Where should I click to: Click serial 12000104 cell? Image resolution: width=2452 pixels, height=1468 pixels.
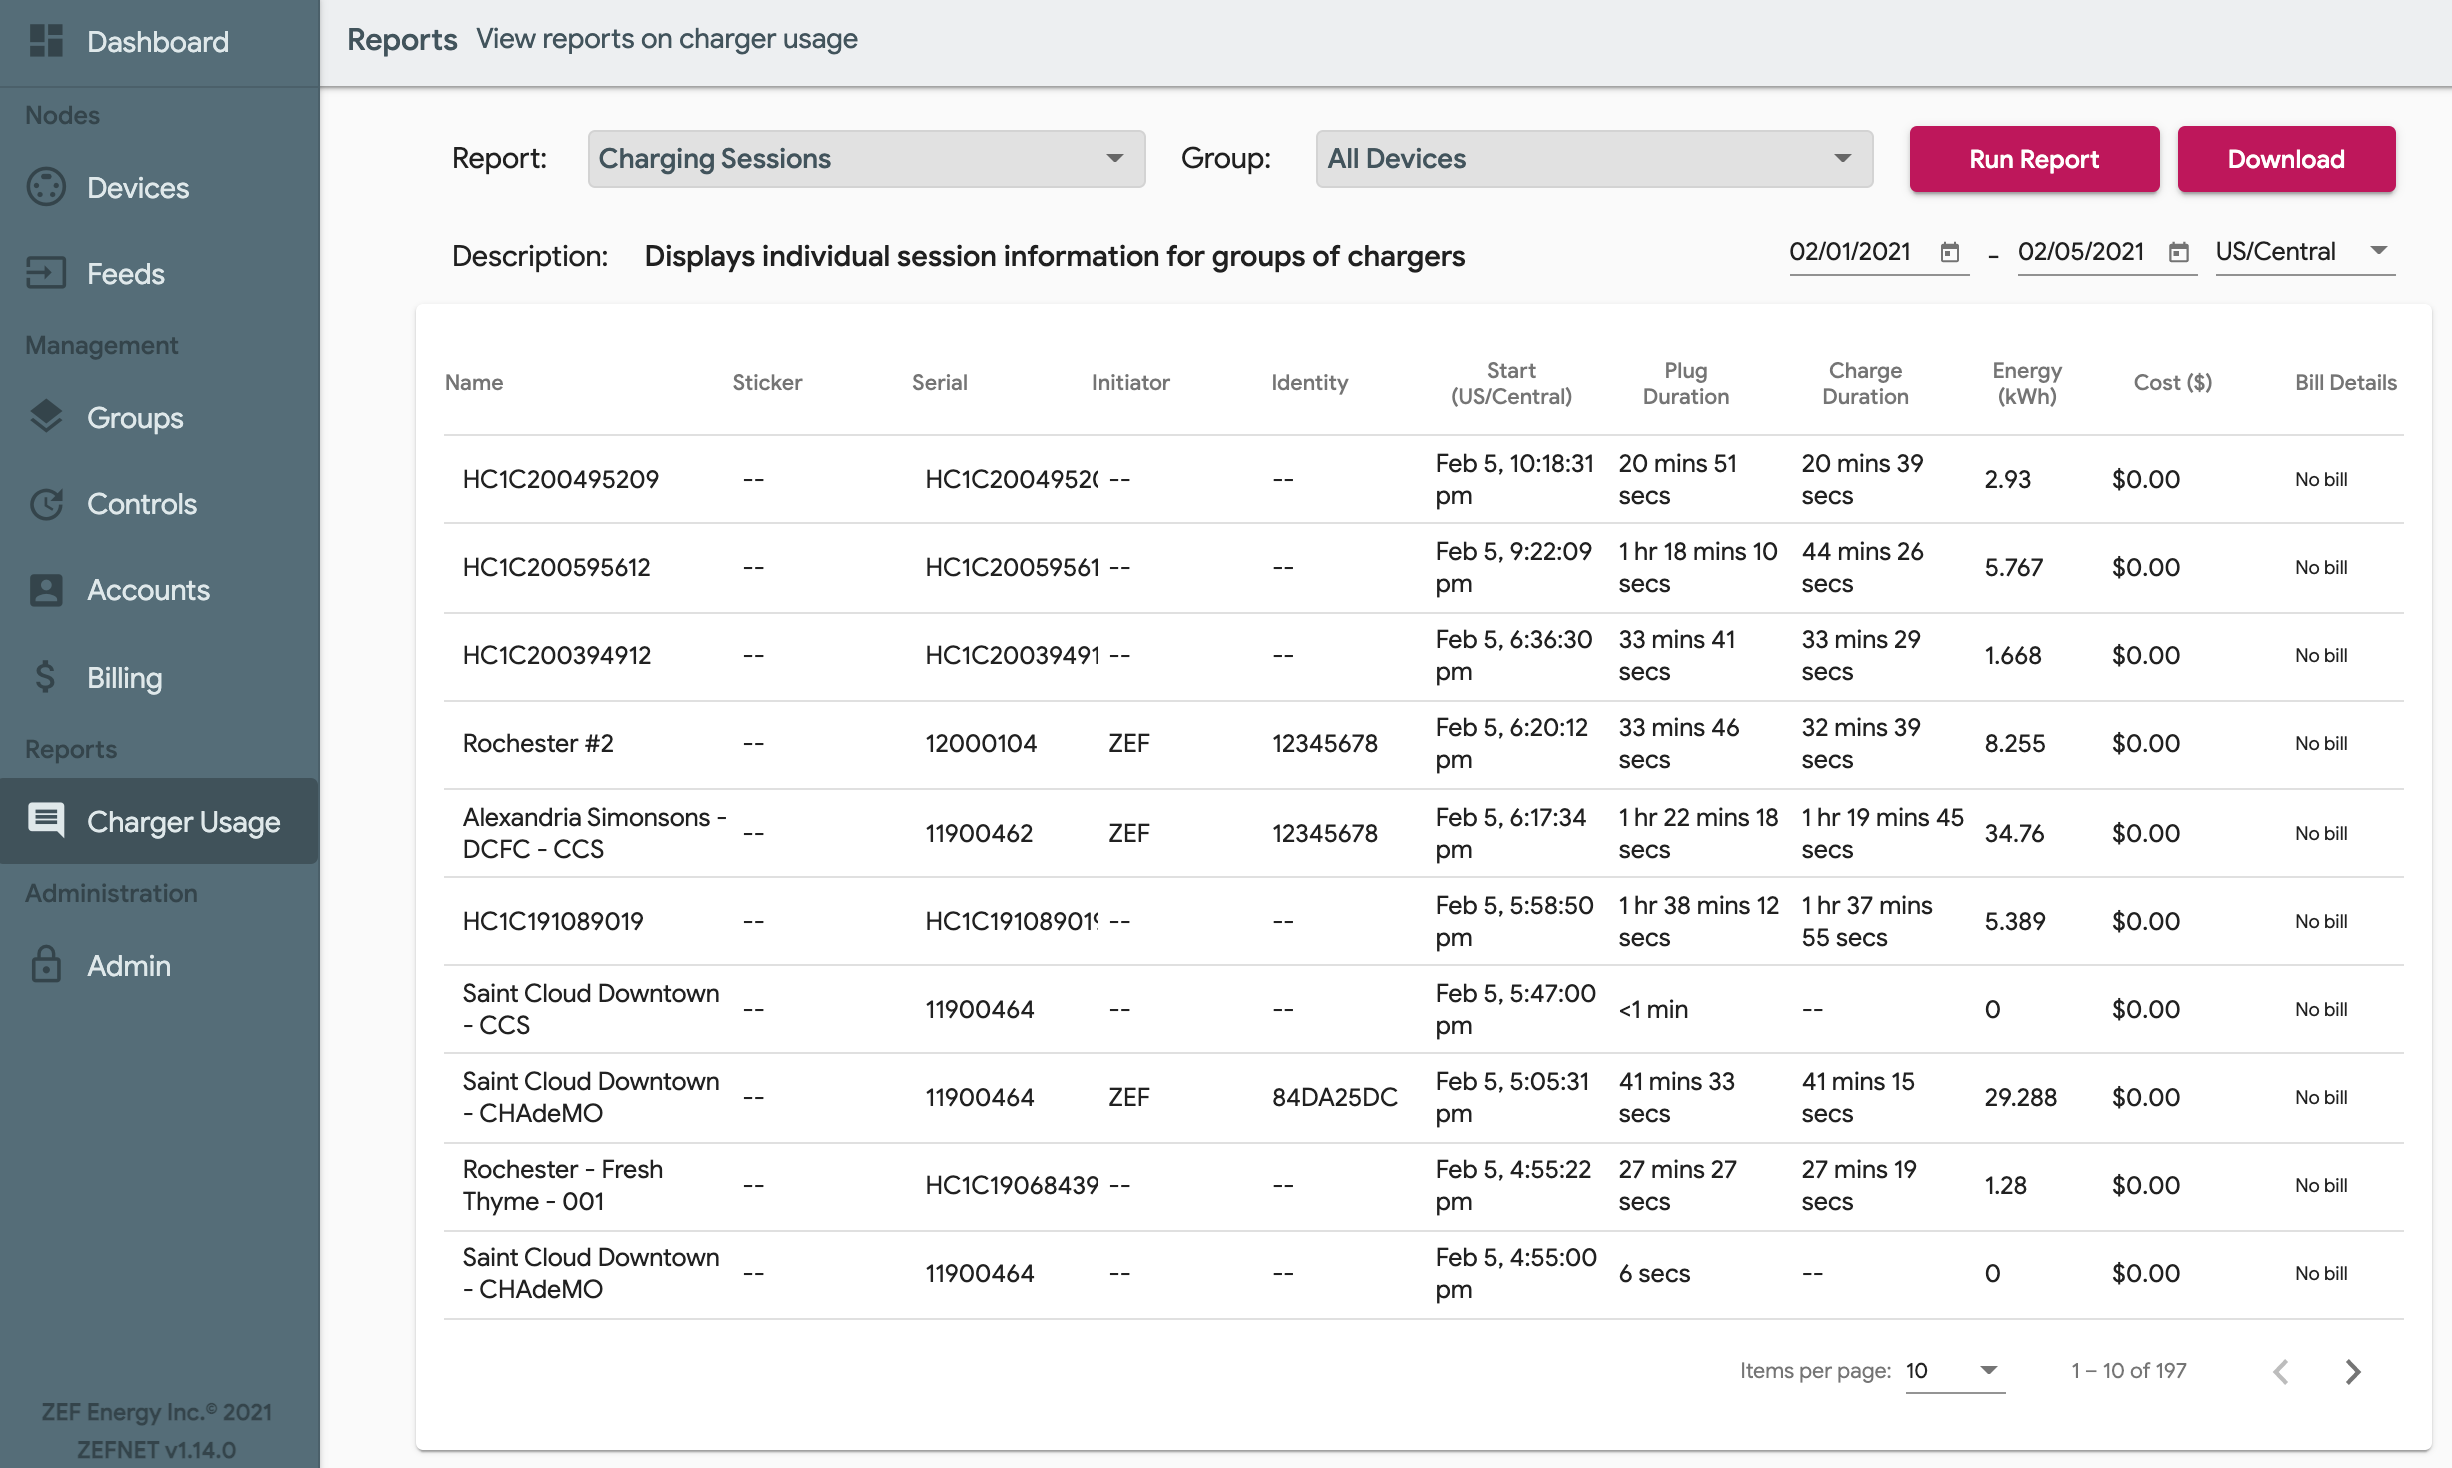(981, 743)
